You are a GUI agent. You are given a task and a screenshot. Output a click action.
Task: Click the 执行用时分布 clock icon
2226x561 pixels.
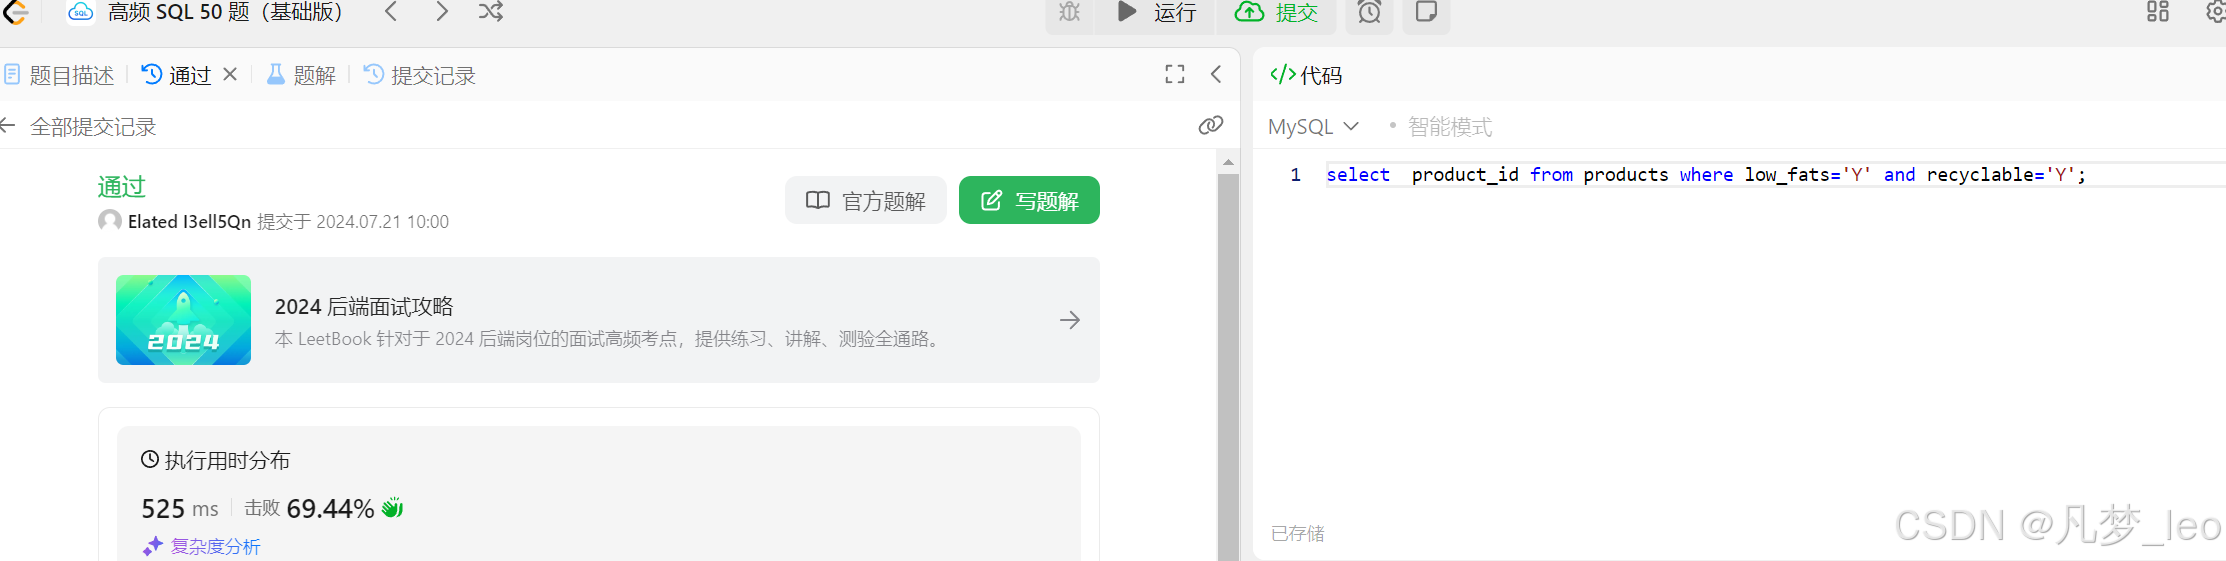[x=150, y=459]
